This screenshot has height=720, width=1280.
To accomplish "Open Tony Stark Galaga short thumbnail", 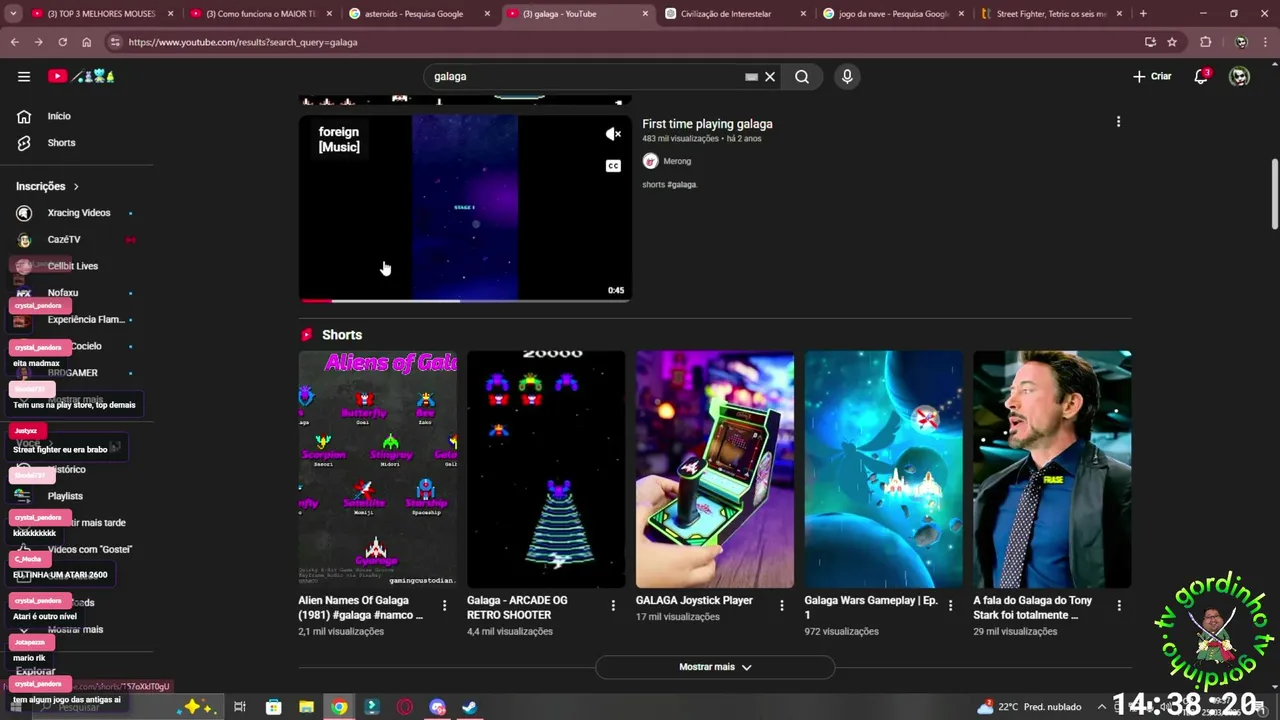I will click(x=1052, y=469).
